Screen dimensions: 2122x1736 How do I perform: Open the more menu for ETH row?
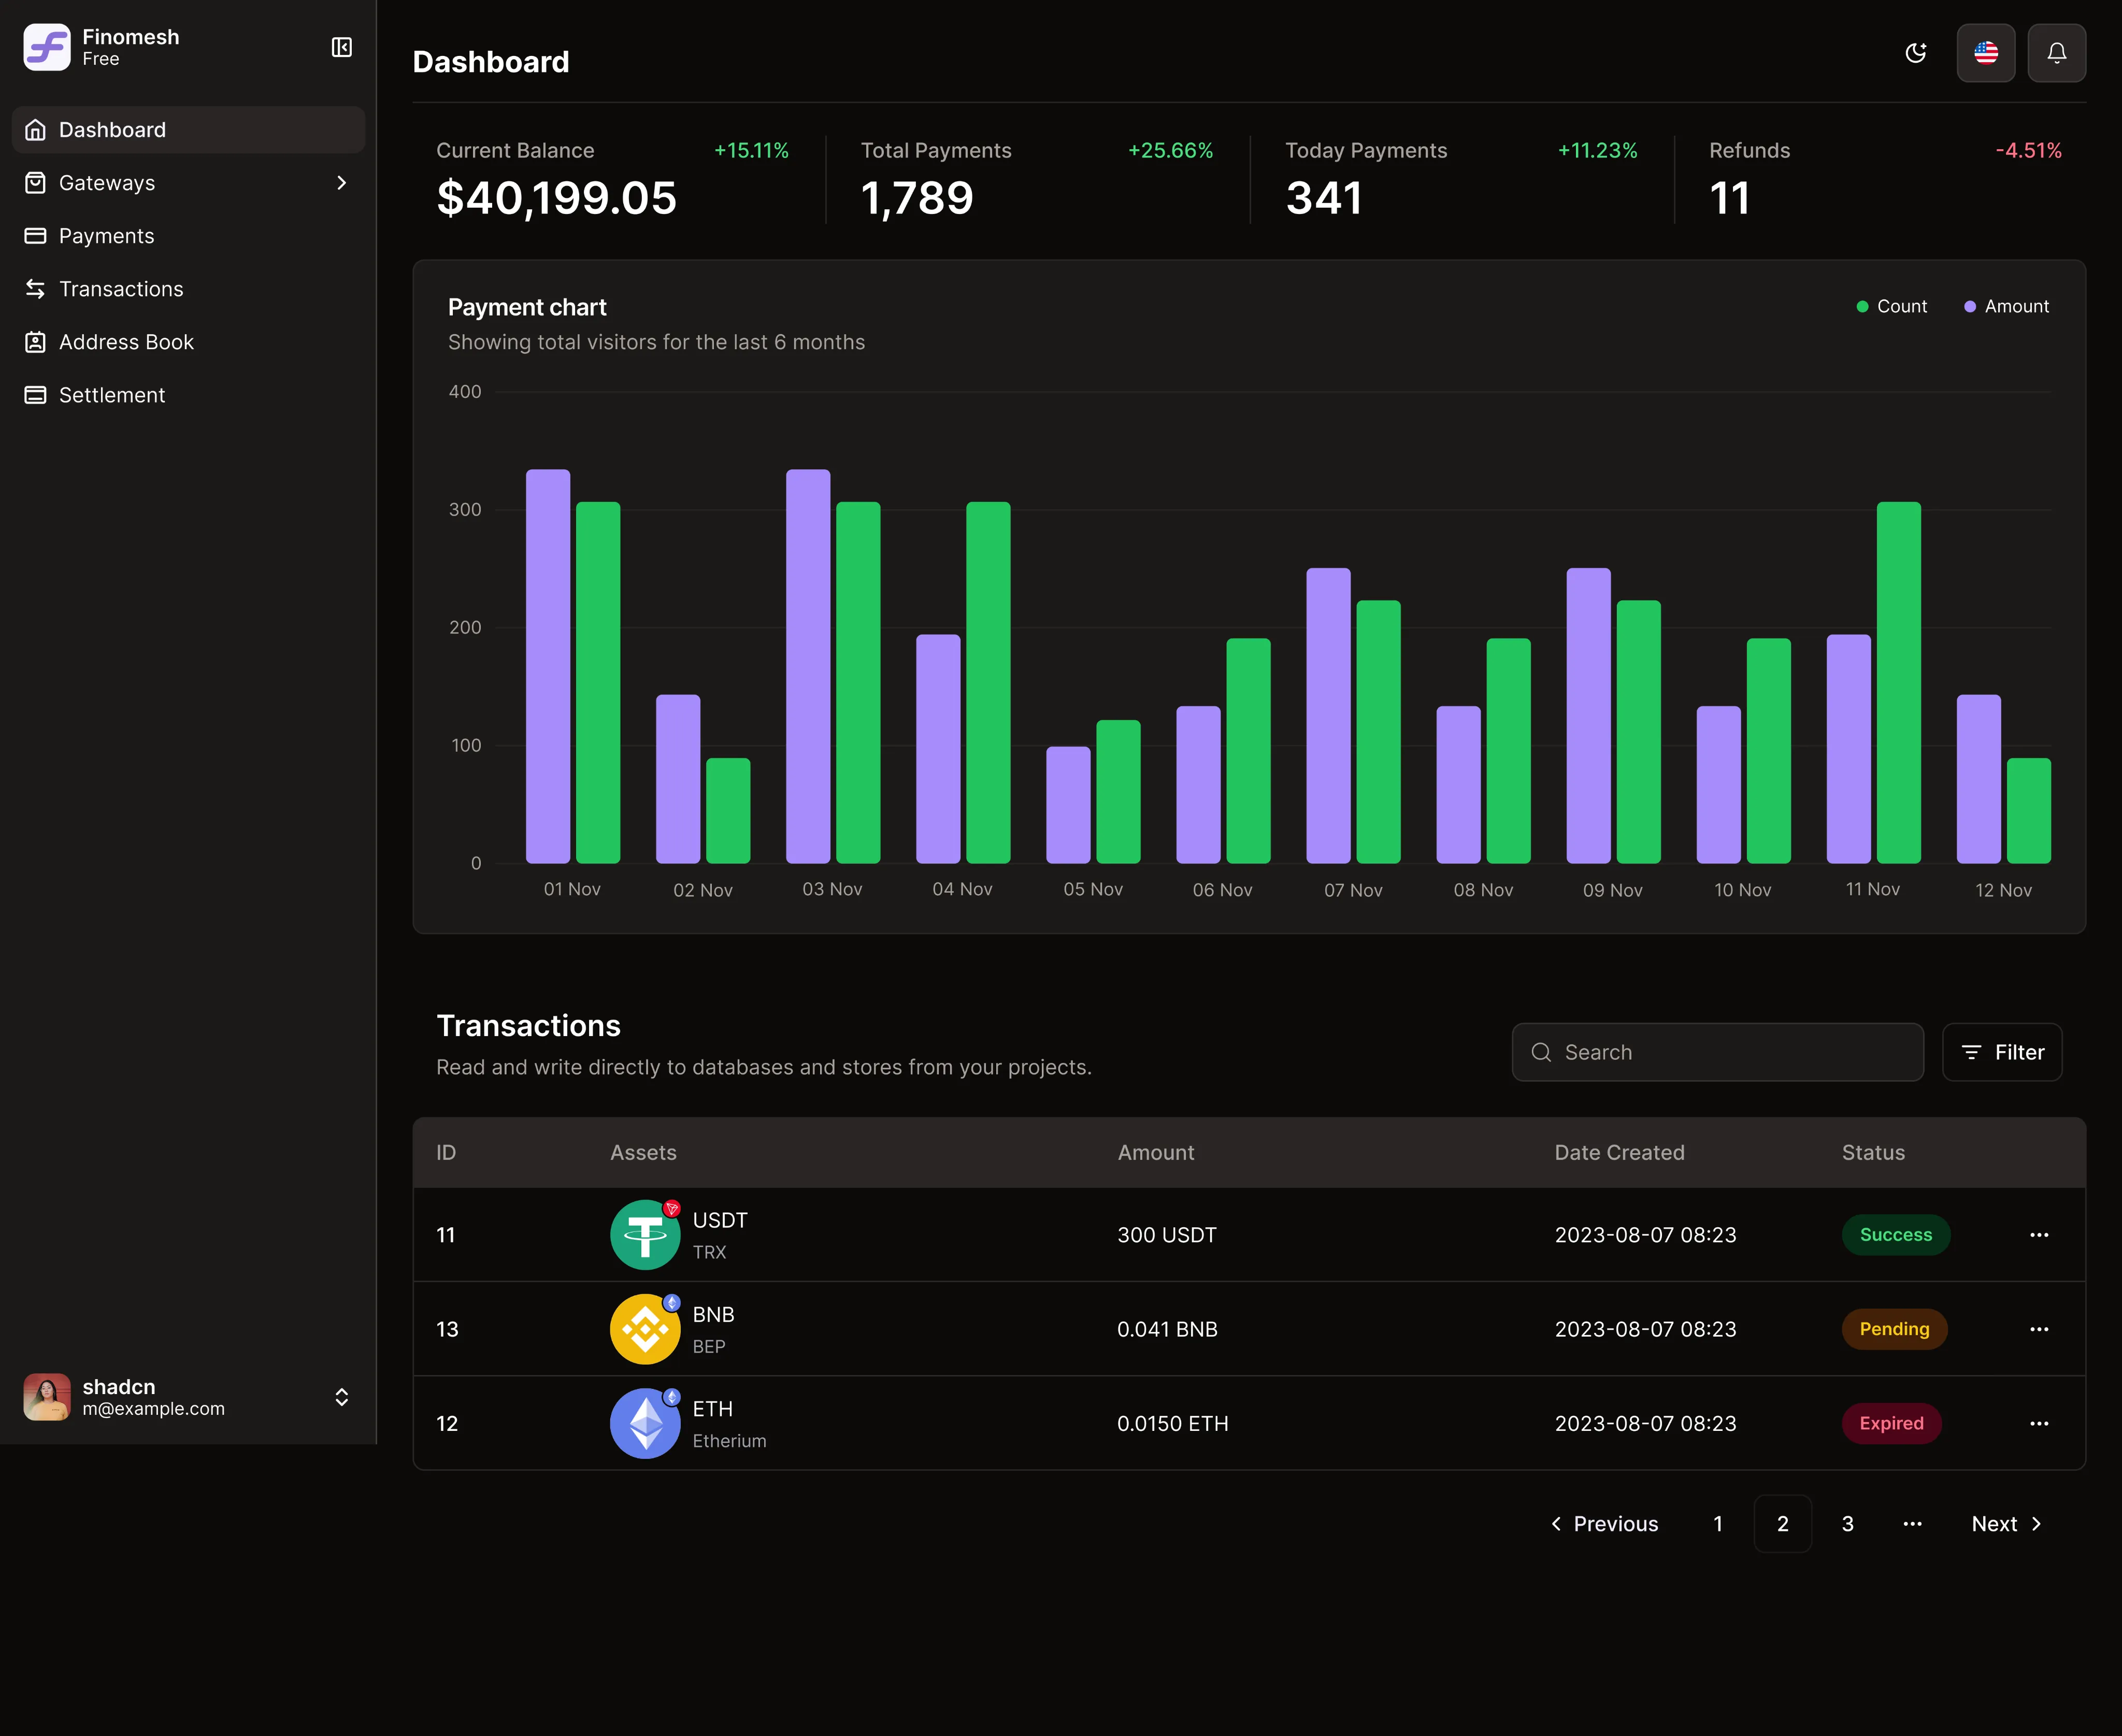(2039, 1423)
